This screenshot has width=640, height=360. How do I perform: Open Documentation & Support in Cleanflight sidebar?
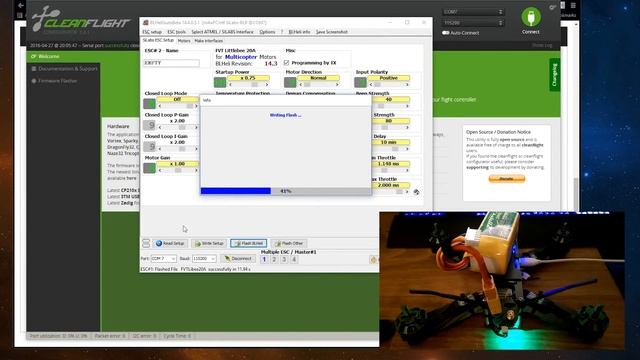click(64, 69)
